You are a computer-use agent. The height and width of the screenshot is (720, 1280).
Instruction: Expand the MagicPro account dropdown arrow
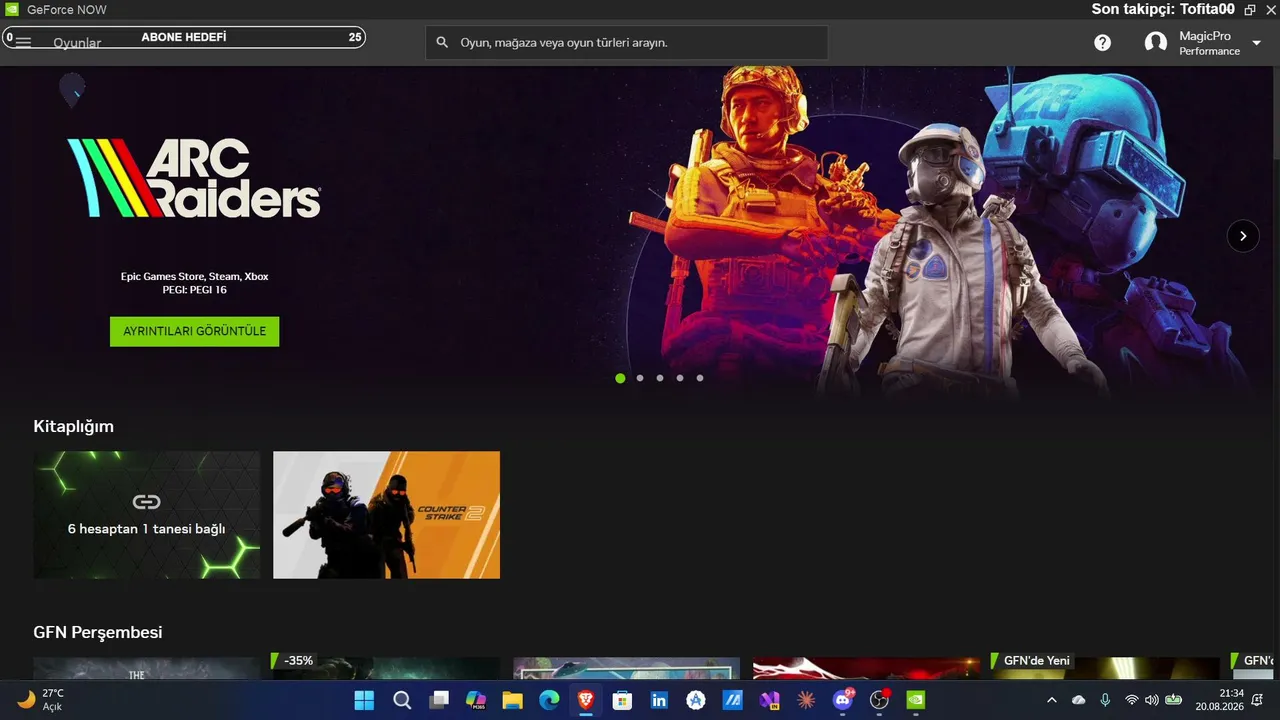pos(1257,43)
